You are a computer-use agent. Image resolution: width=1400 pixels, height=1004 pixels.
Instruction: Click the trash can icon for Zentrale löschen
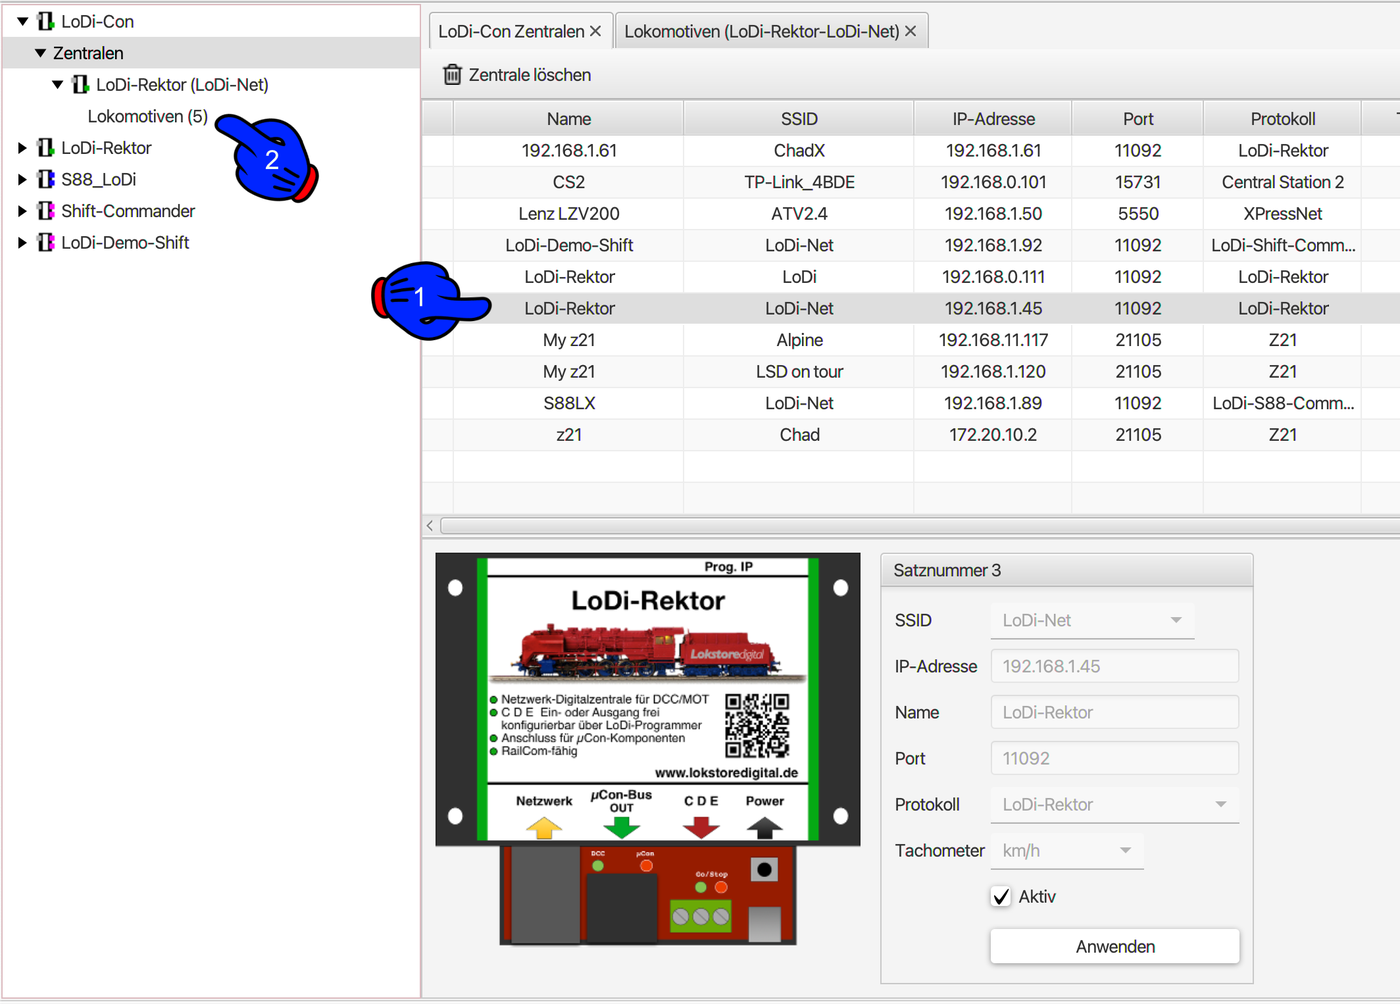coord(453,75)
